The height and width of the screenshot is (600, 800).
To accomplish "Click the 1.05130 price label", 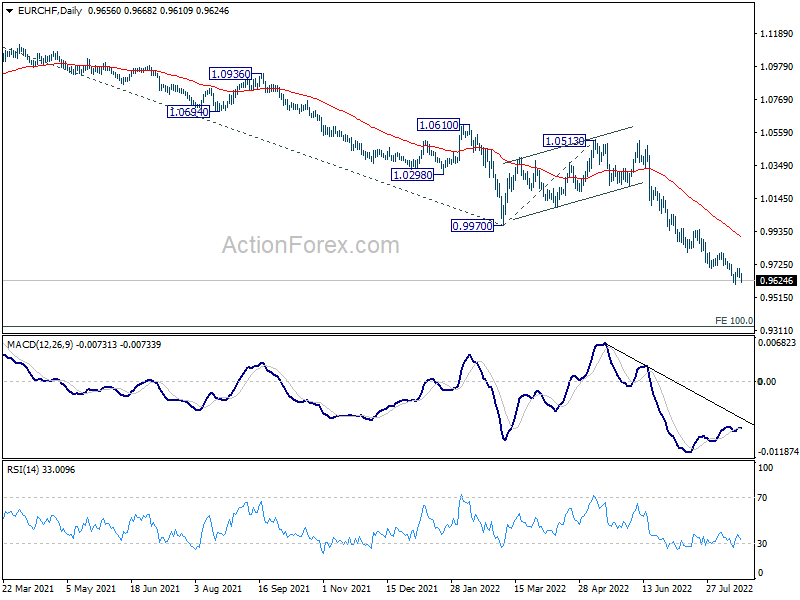I will (564, 141).
